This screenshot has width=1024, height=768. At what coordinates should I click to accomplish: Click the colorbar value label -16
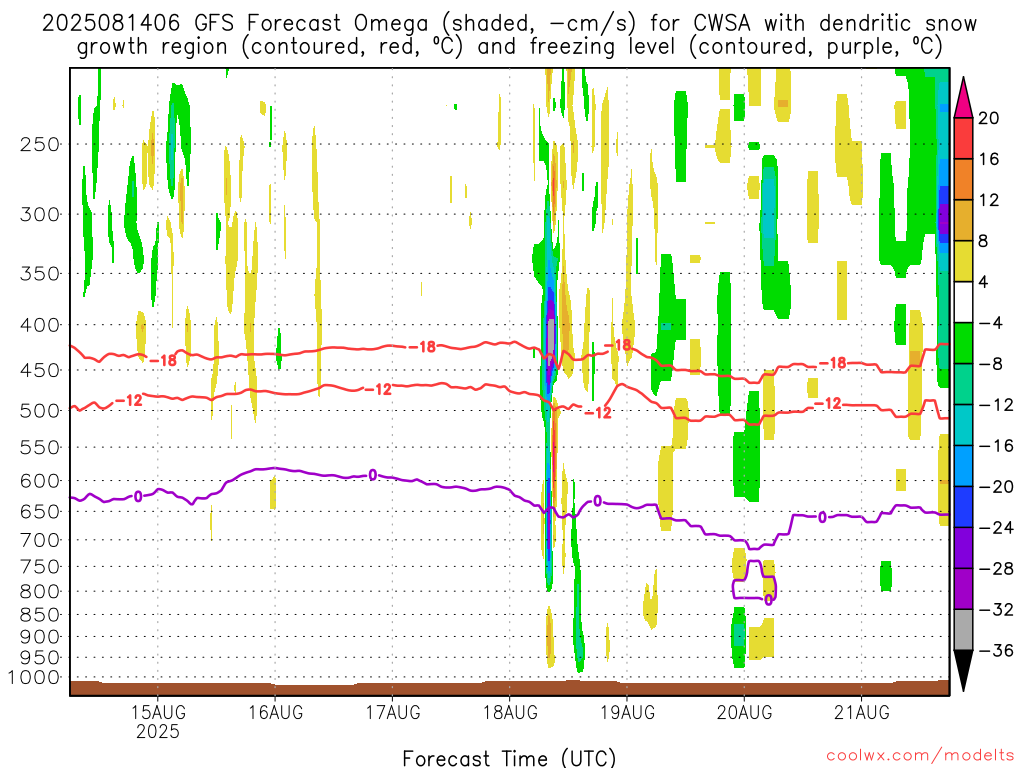pyautogui.click(x=995, y=445)
